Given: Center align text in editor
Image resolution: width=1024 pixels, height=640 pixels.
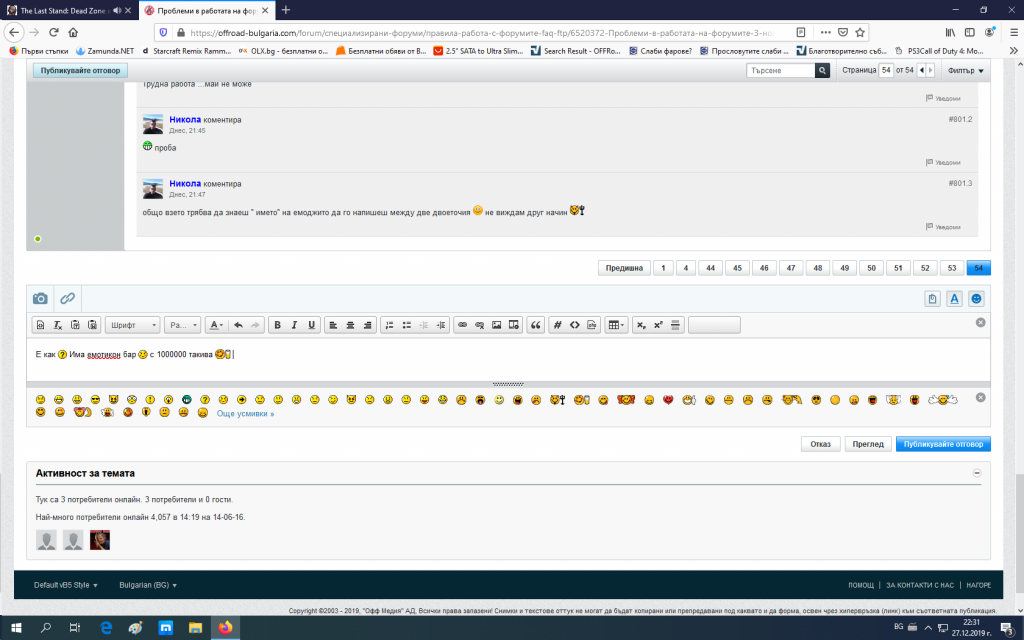Looking at the screenshot, I should (350, 325).
